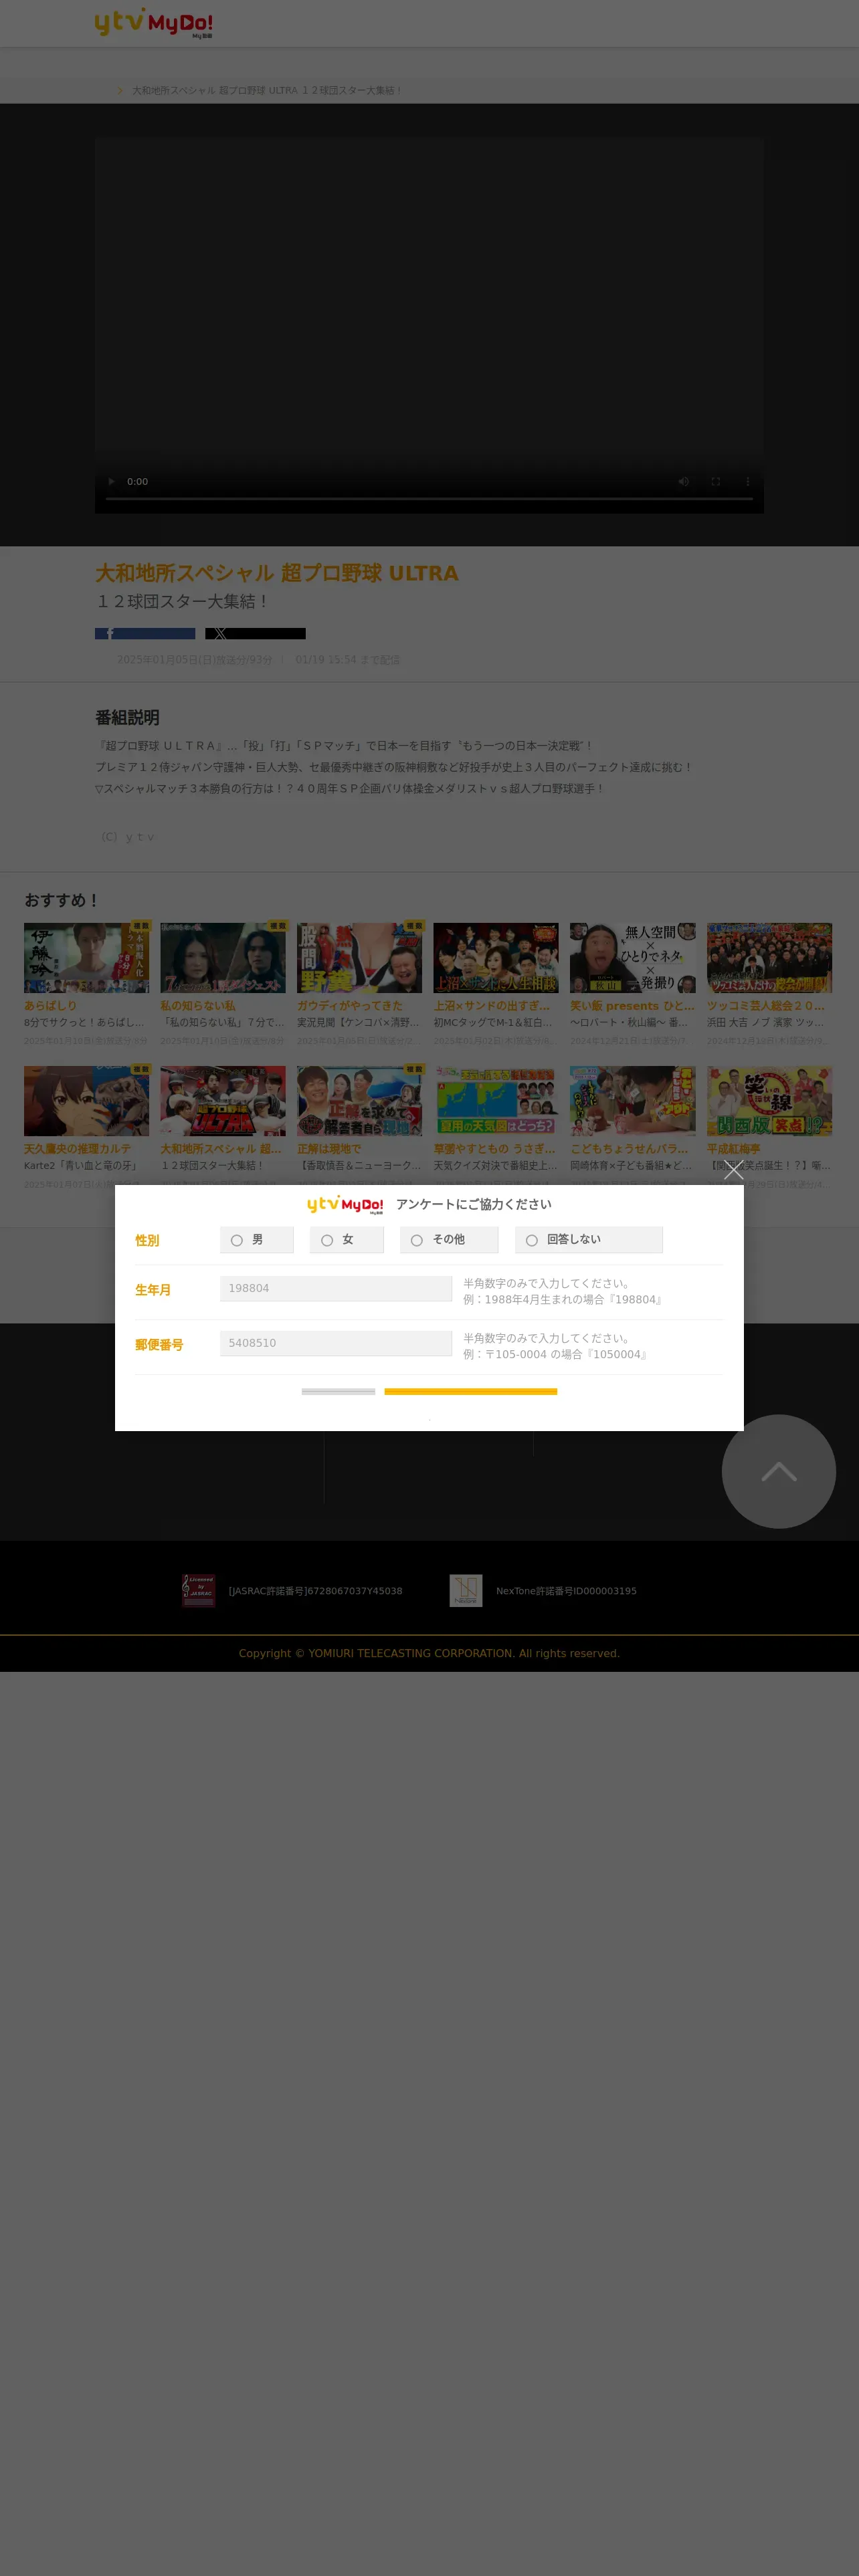Click the breadcrumb link for 大和地所スペシャル
This screenshot has height=2576, width=859.
click(267, 90)
